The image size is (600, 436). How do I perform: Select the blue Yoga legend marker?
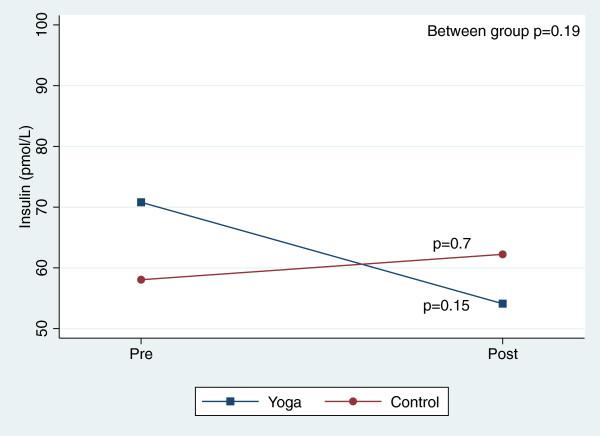click(229, 403)
